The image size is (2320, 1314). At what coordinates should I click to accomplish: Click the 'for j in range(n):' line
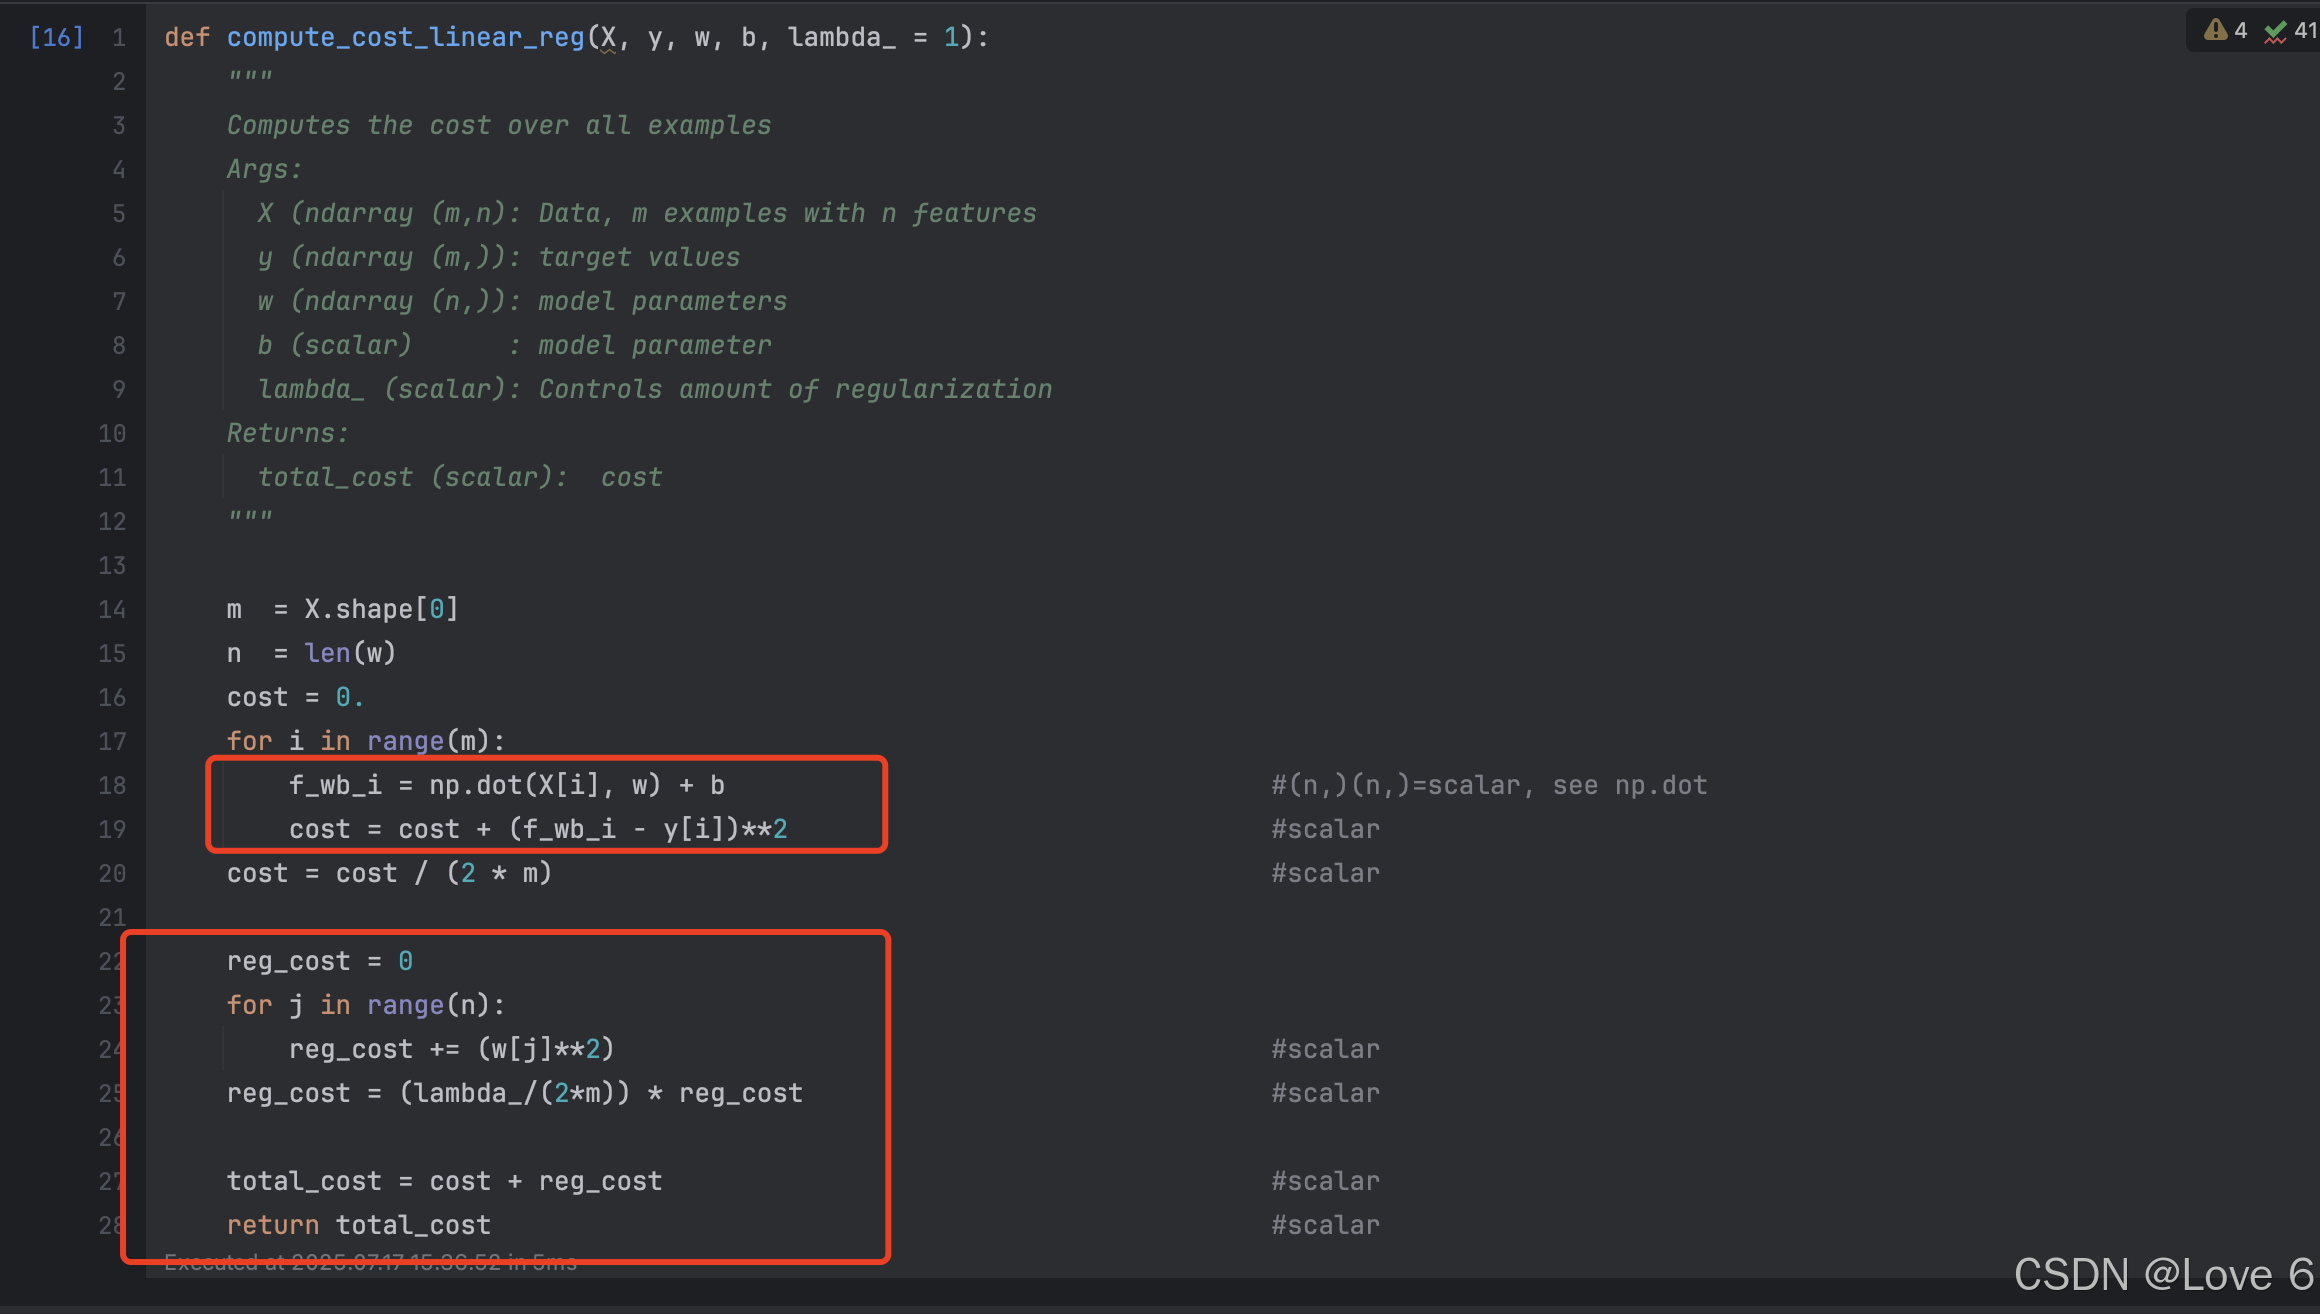point(366,1006)
